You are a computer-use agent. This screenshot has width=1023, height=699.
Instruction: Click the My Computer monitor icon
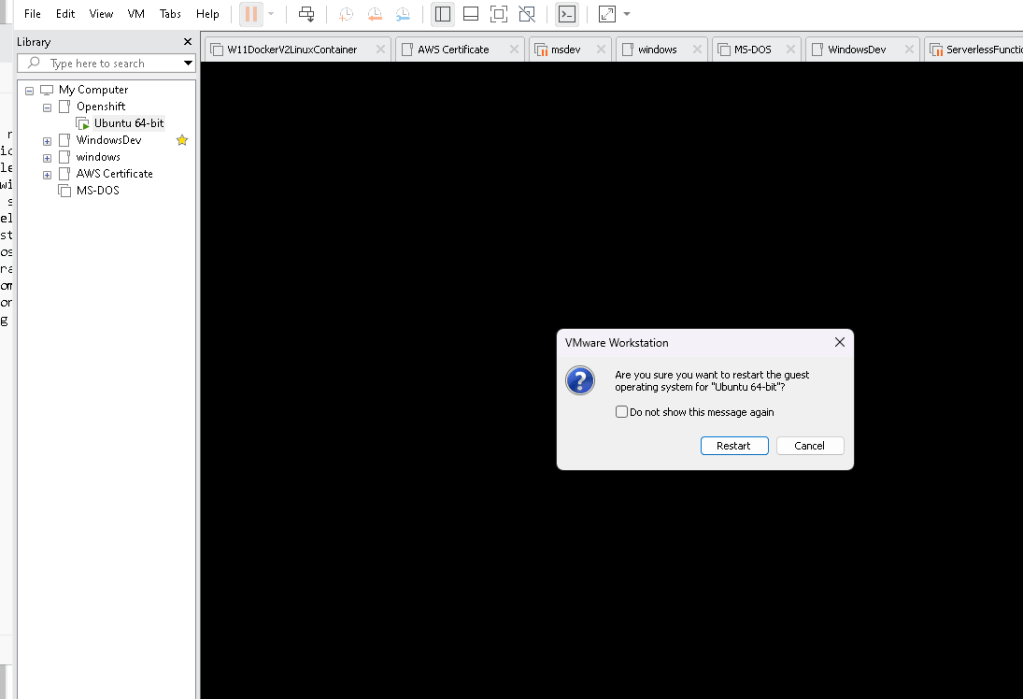click(x=47, y=89)
